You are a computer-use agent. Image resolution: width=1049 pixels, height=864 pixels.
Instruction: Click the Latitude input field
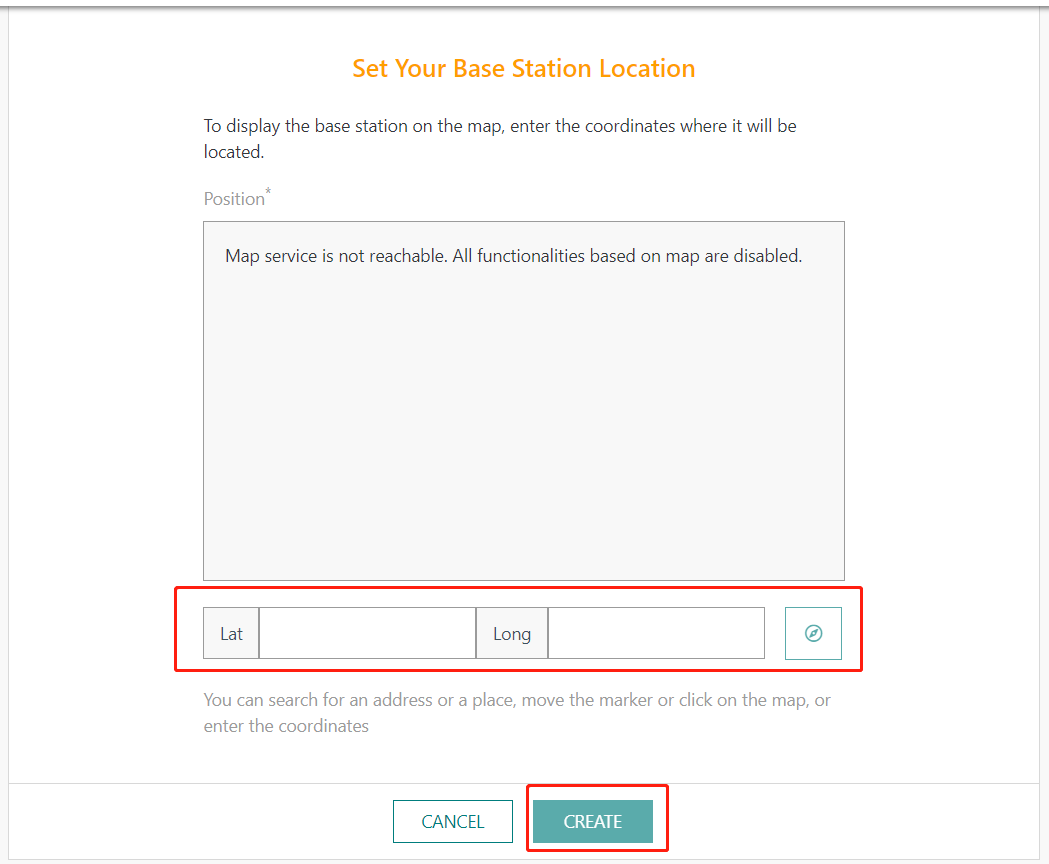[x=367, y=633]
